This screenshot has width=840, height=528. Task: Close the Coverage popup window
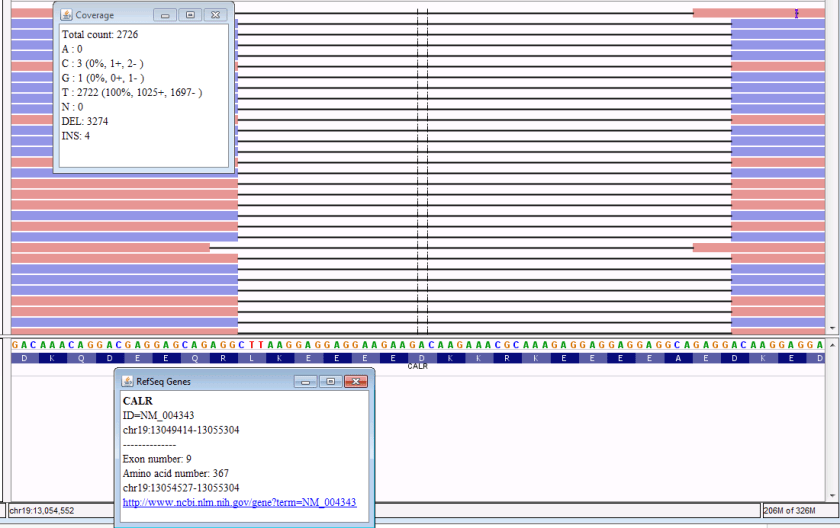tap(215, 15)
